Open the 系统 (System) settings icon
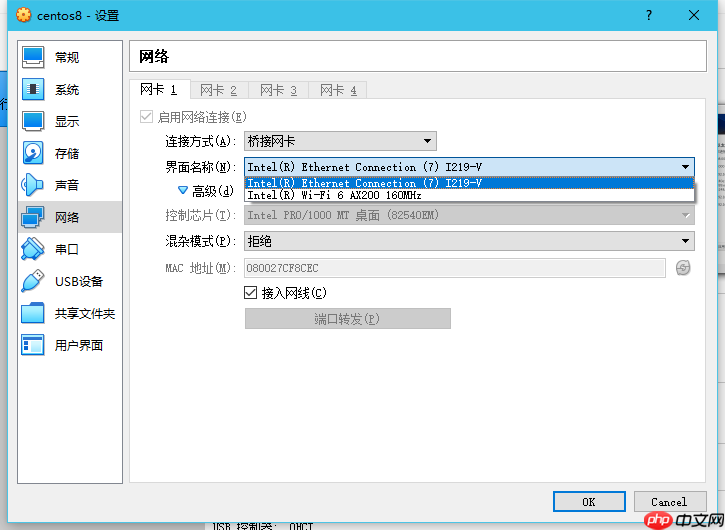This screenshot has height=530, width=725. tap(33, 89)
